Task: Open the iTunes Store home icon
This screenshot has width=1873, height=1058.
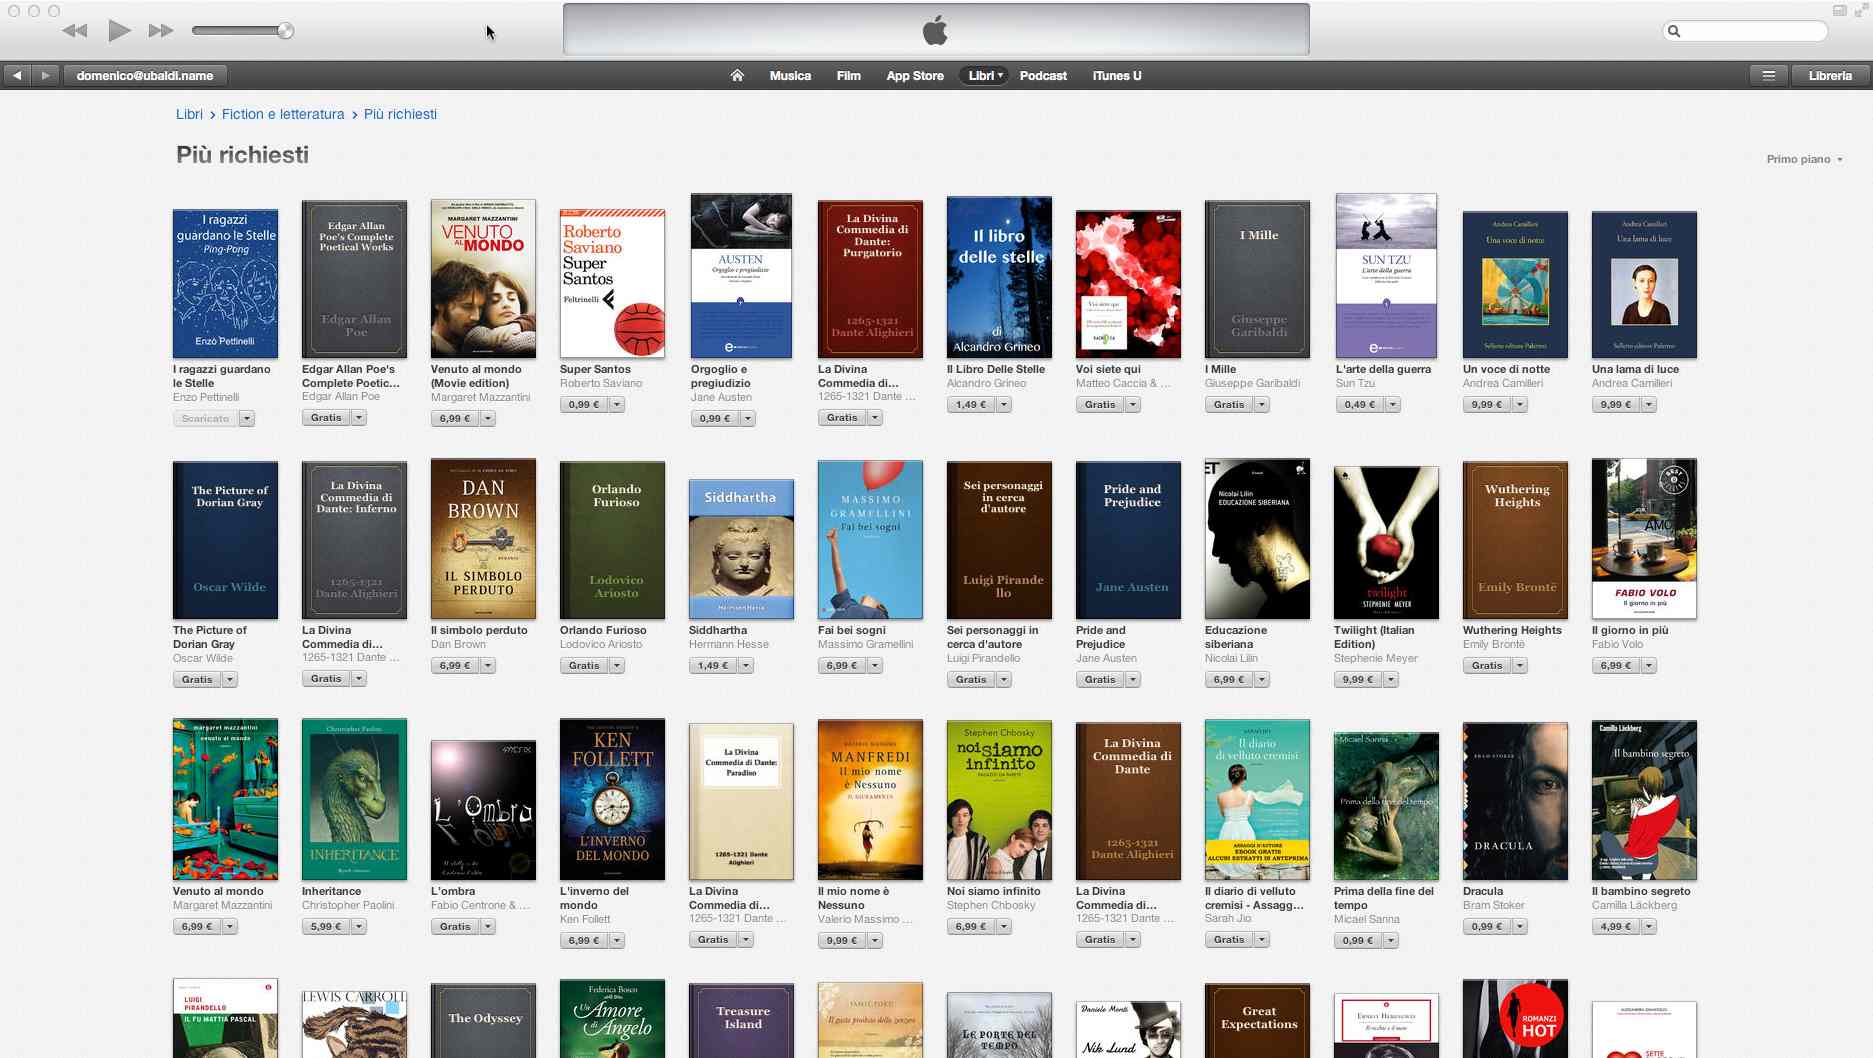Action: (x=737, y=75)
